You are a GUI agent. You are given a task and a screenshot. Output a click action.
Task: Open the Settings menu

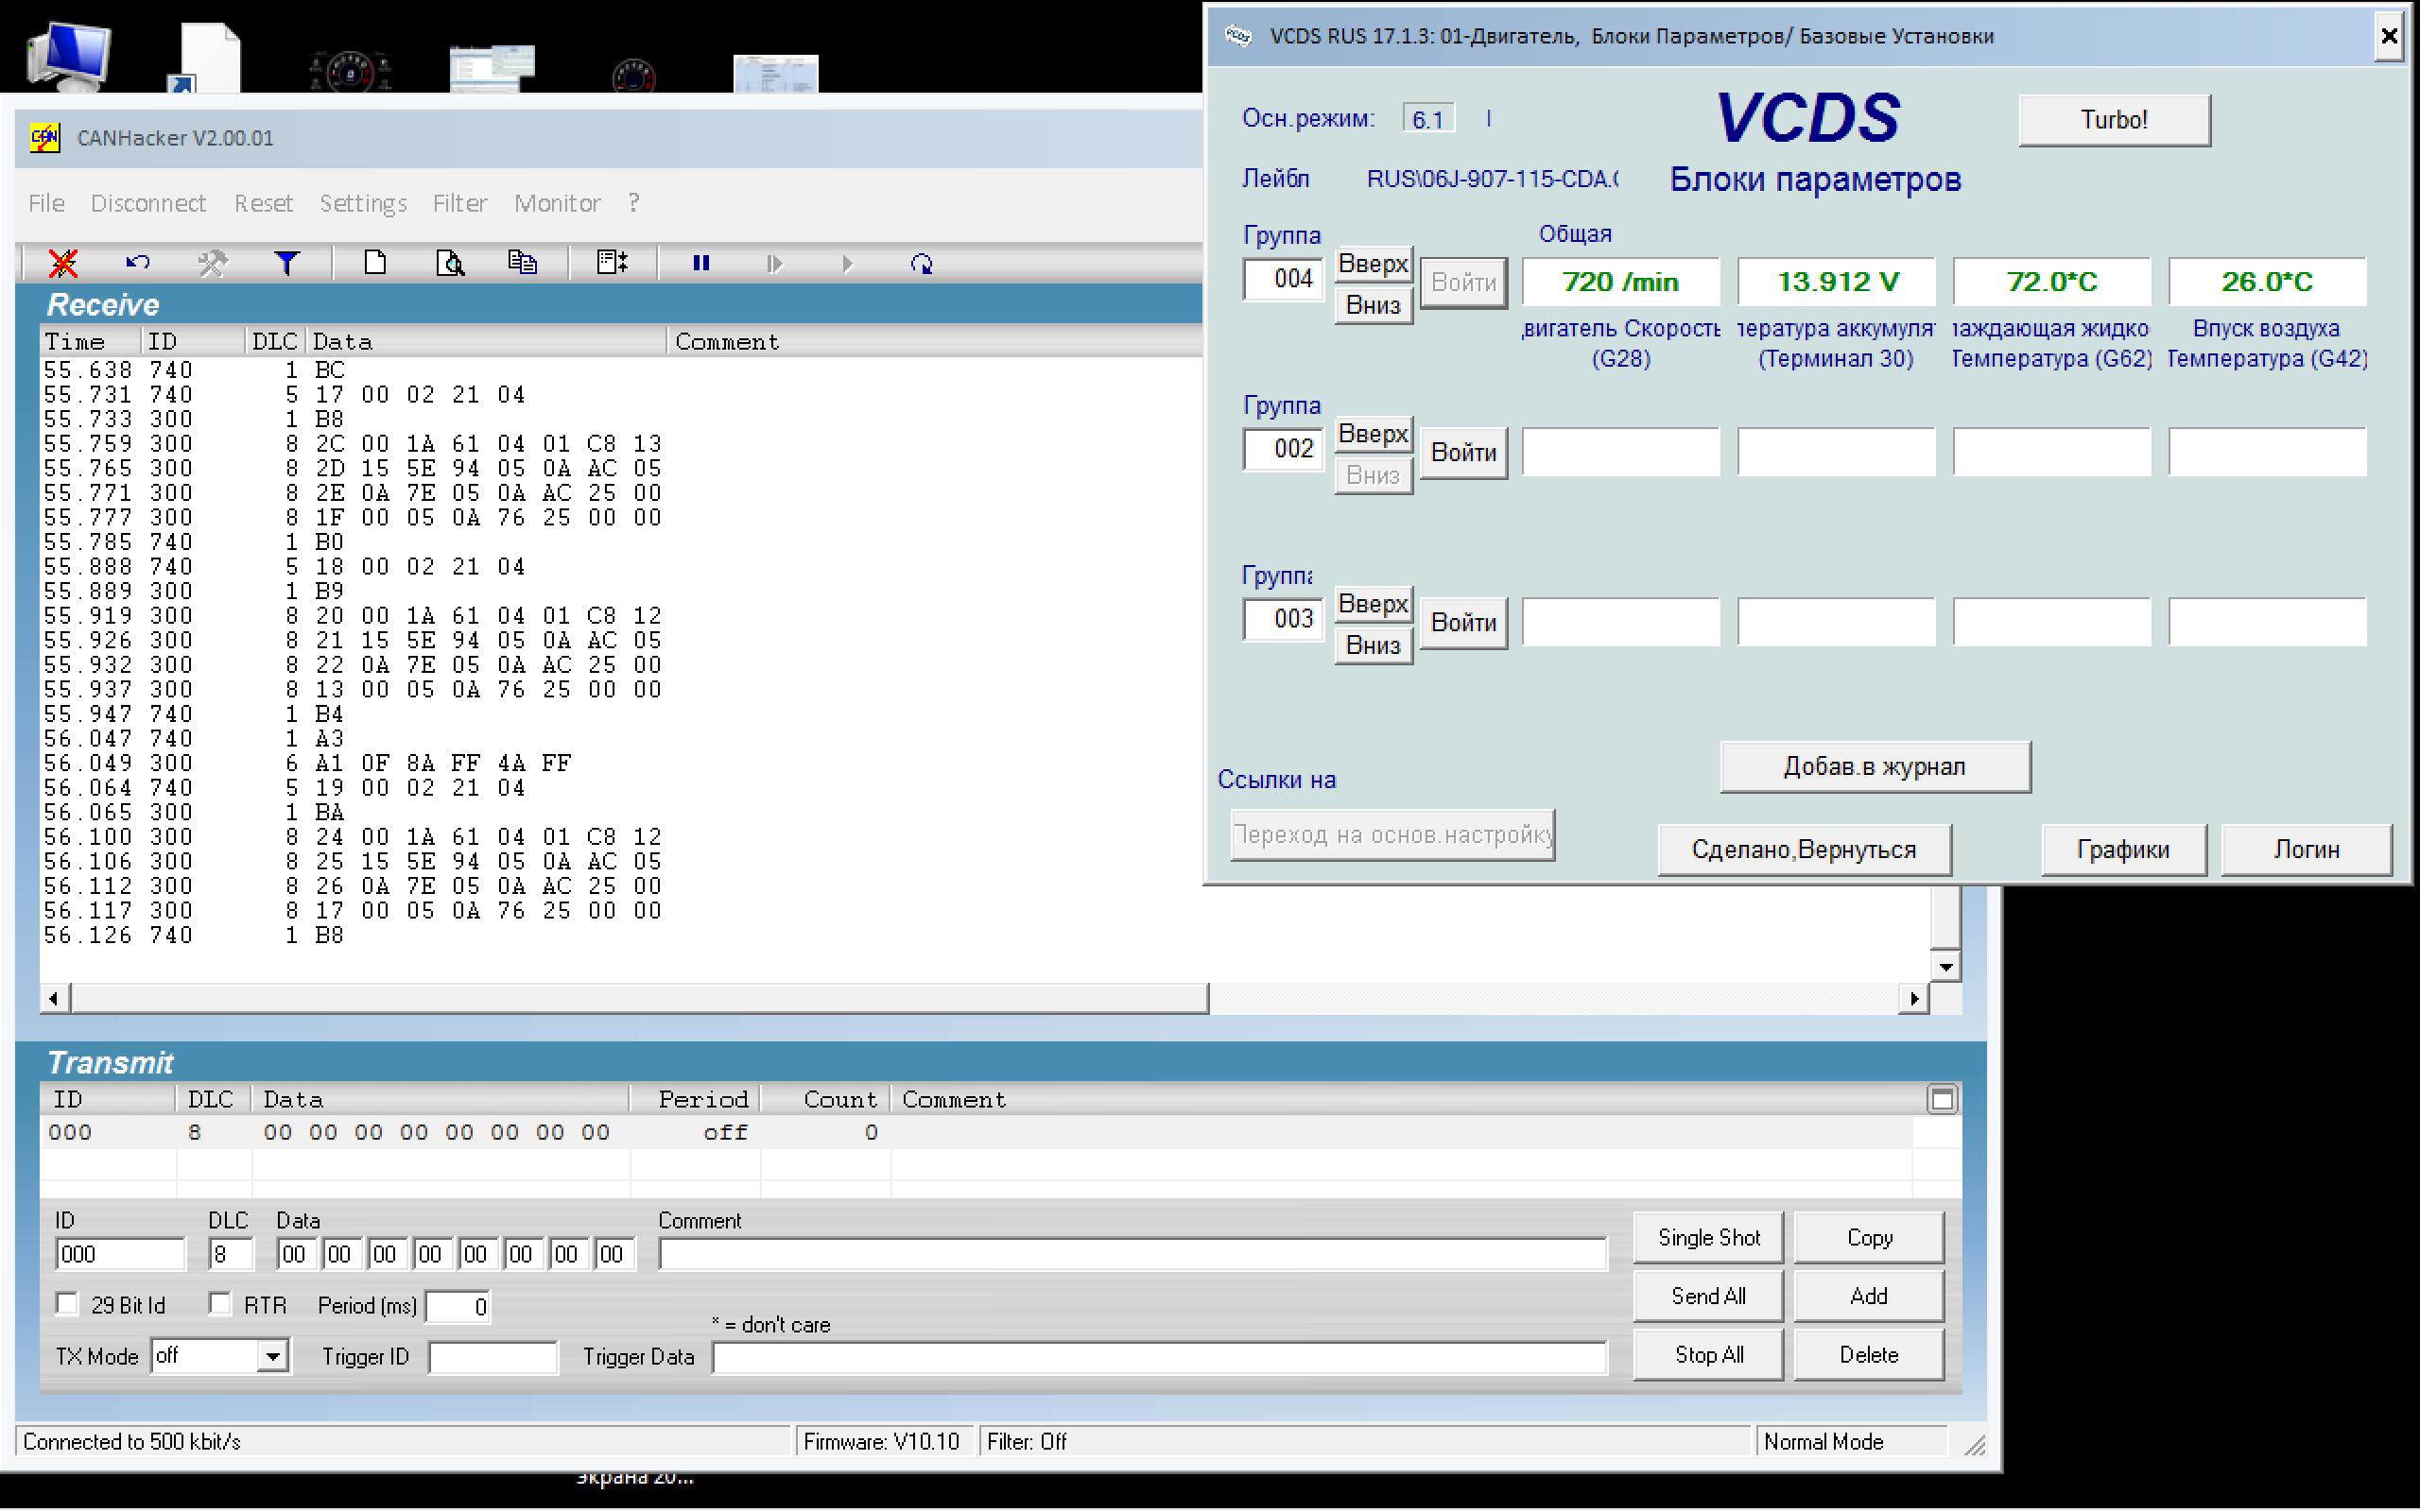click(x=363, y=203)
